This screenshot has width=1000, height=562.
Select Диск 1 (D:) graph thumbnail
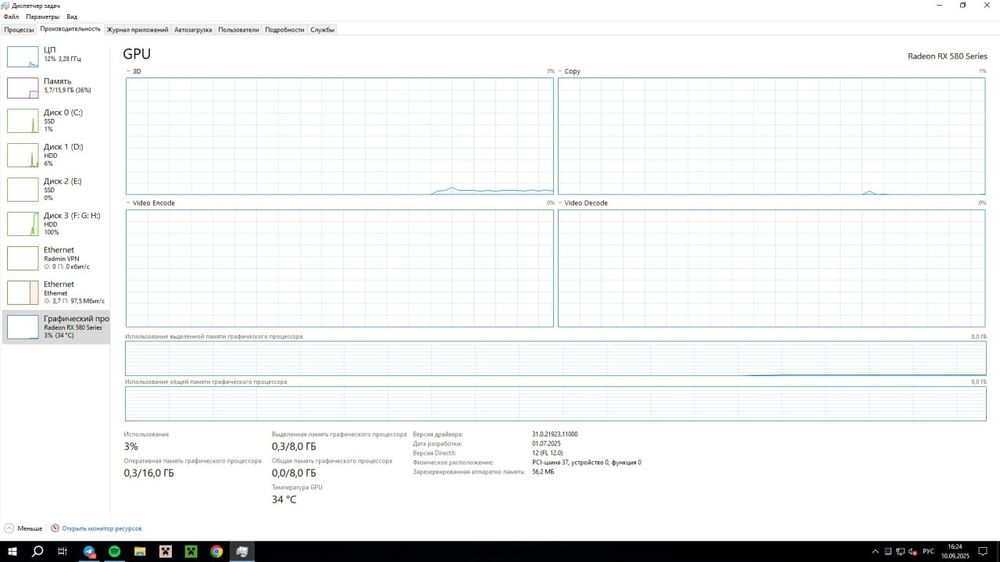click(x=23, y=156)
